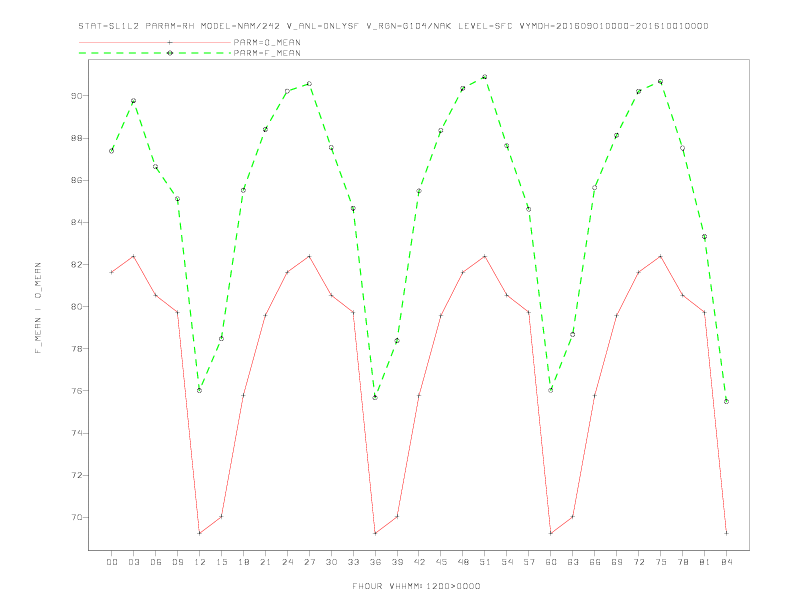Select the red O_MEAN point at hour 27
This screenshot has height=612, width=792.
click(x=309, y=257)
